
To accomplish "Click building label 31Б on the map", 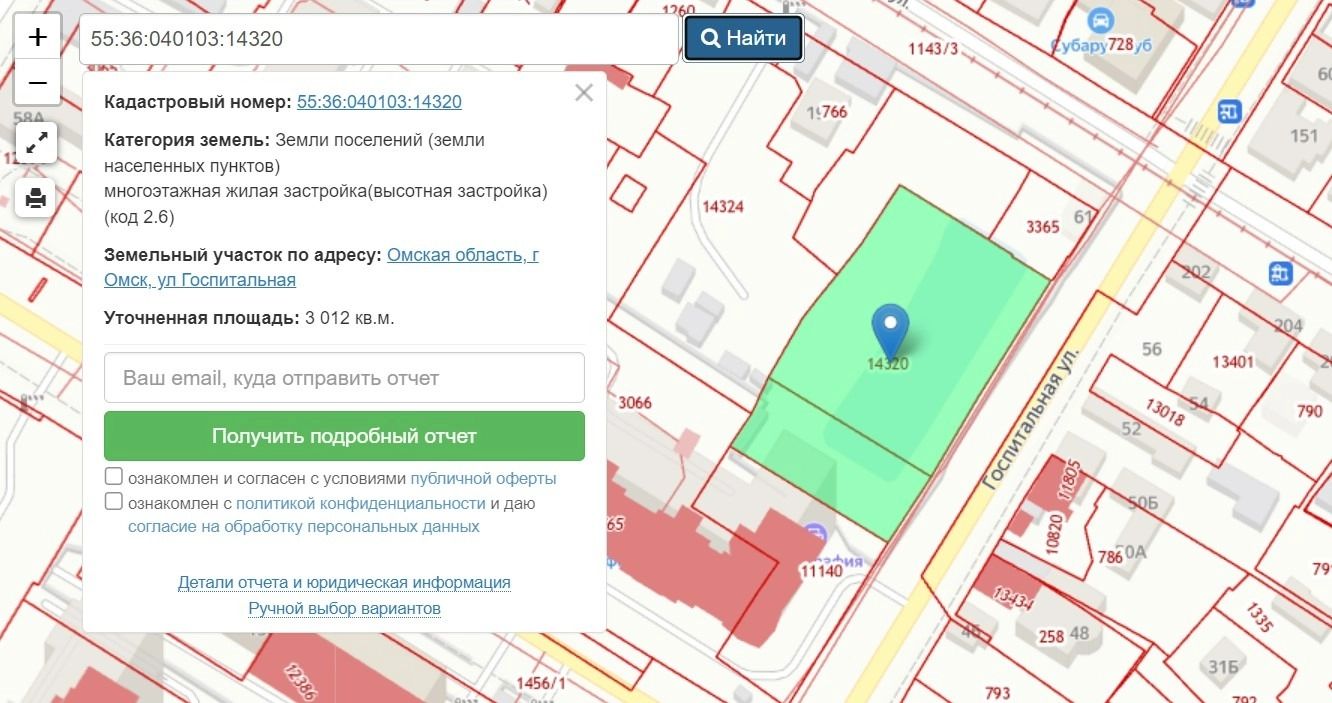I will pyautogui.click(x=1223, y=668).
